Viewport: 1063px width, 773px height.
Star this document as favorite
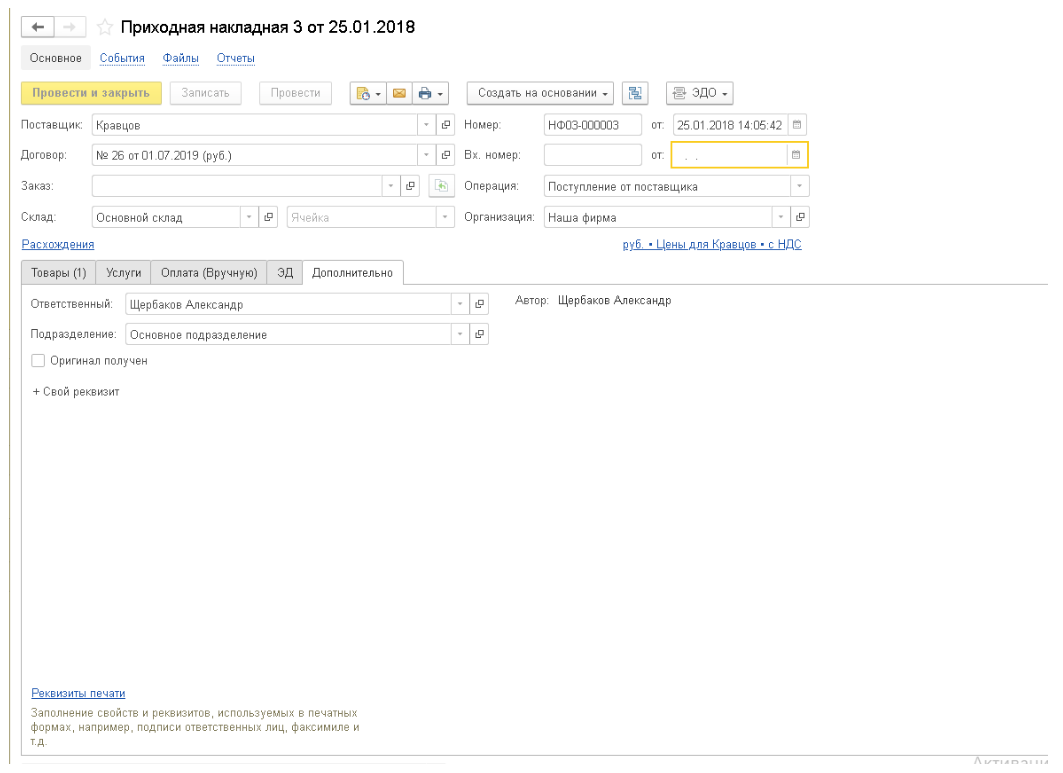105,28
